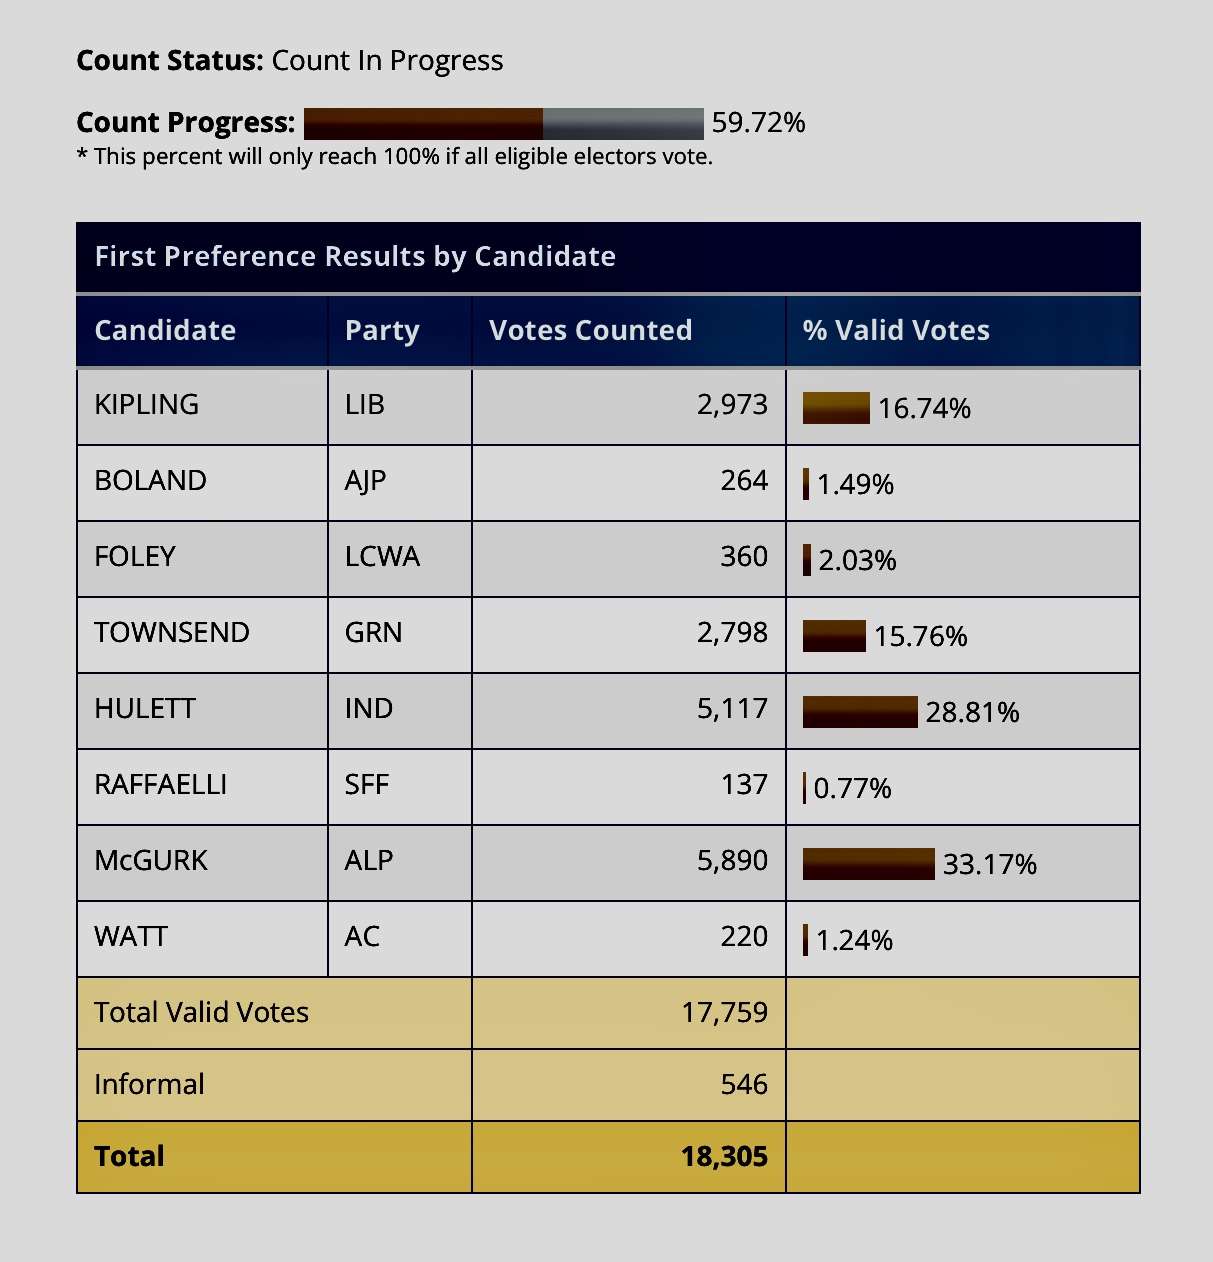Click the % Valid Votes column header
Viewport: 1213px width, 1262px height.
tap(896, 330)
